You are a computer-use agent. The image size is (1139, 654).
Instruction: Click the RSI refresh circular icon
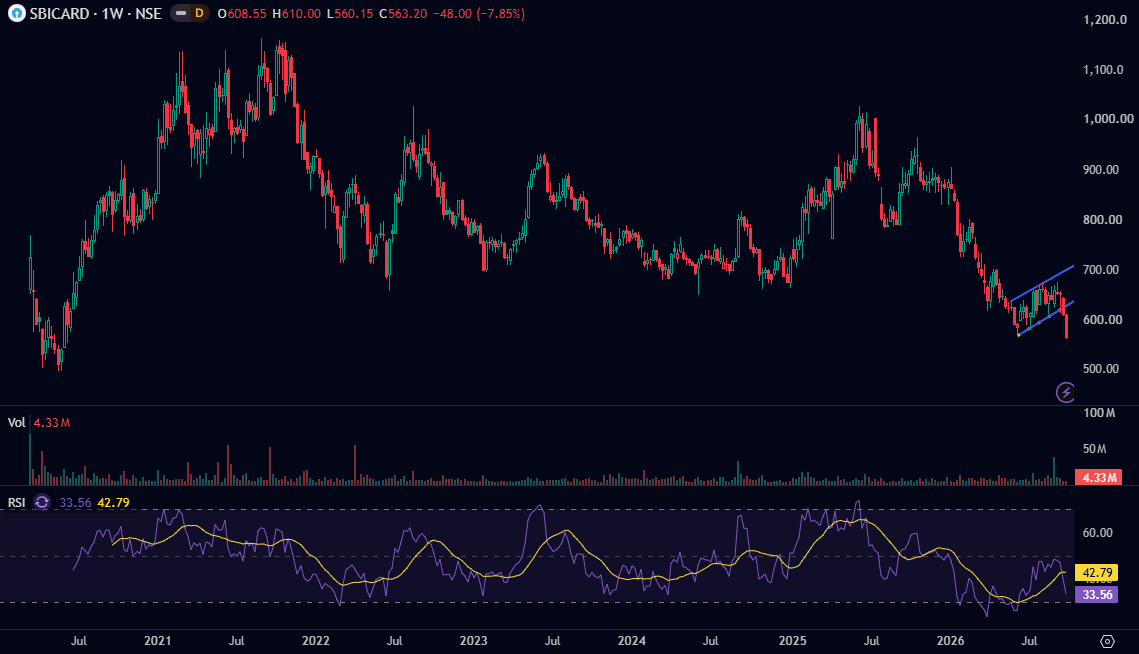(x=42, y=502)
